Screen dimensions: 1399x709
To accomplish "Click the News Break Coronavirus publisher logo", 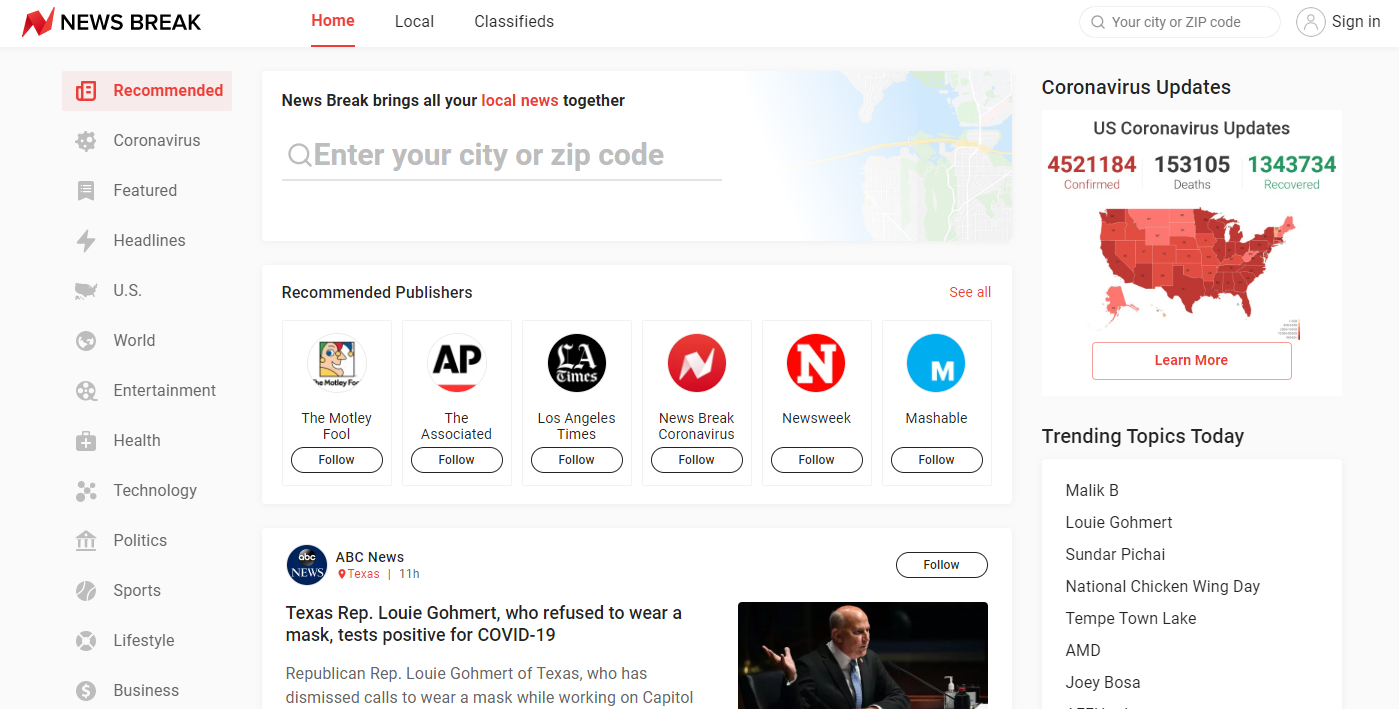I will [697, 363].
